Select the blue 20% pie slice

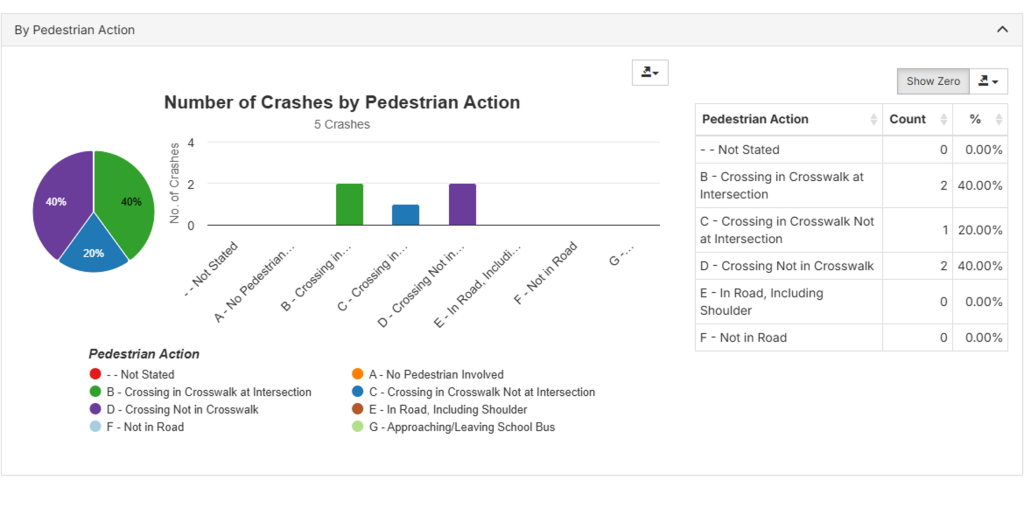[93, 252]
